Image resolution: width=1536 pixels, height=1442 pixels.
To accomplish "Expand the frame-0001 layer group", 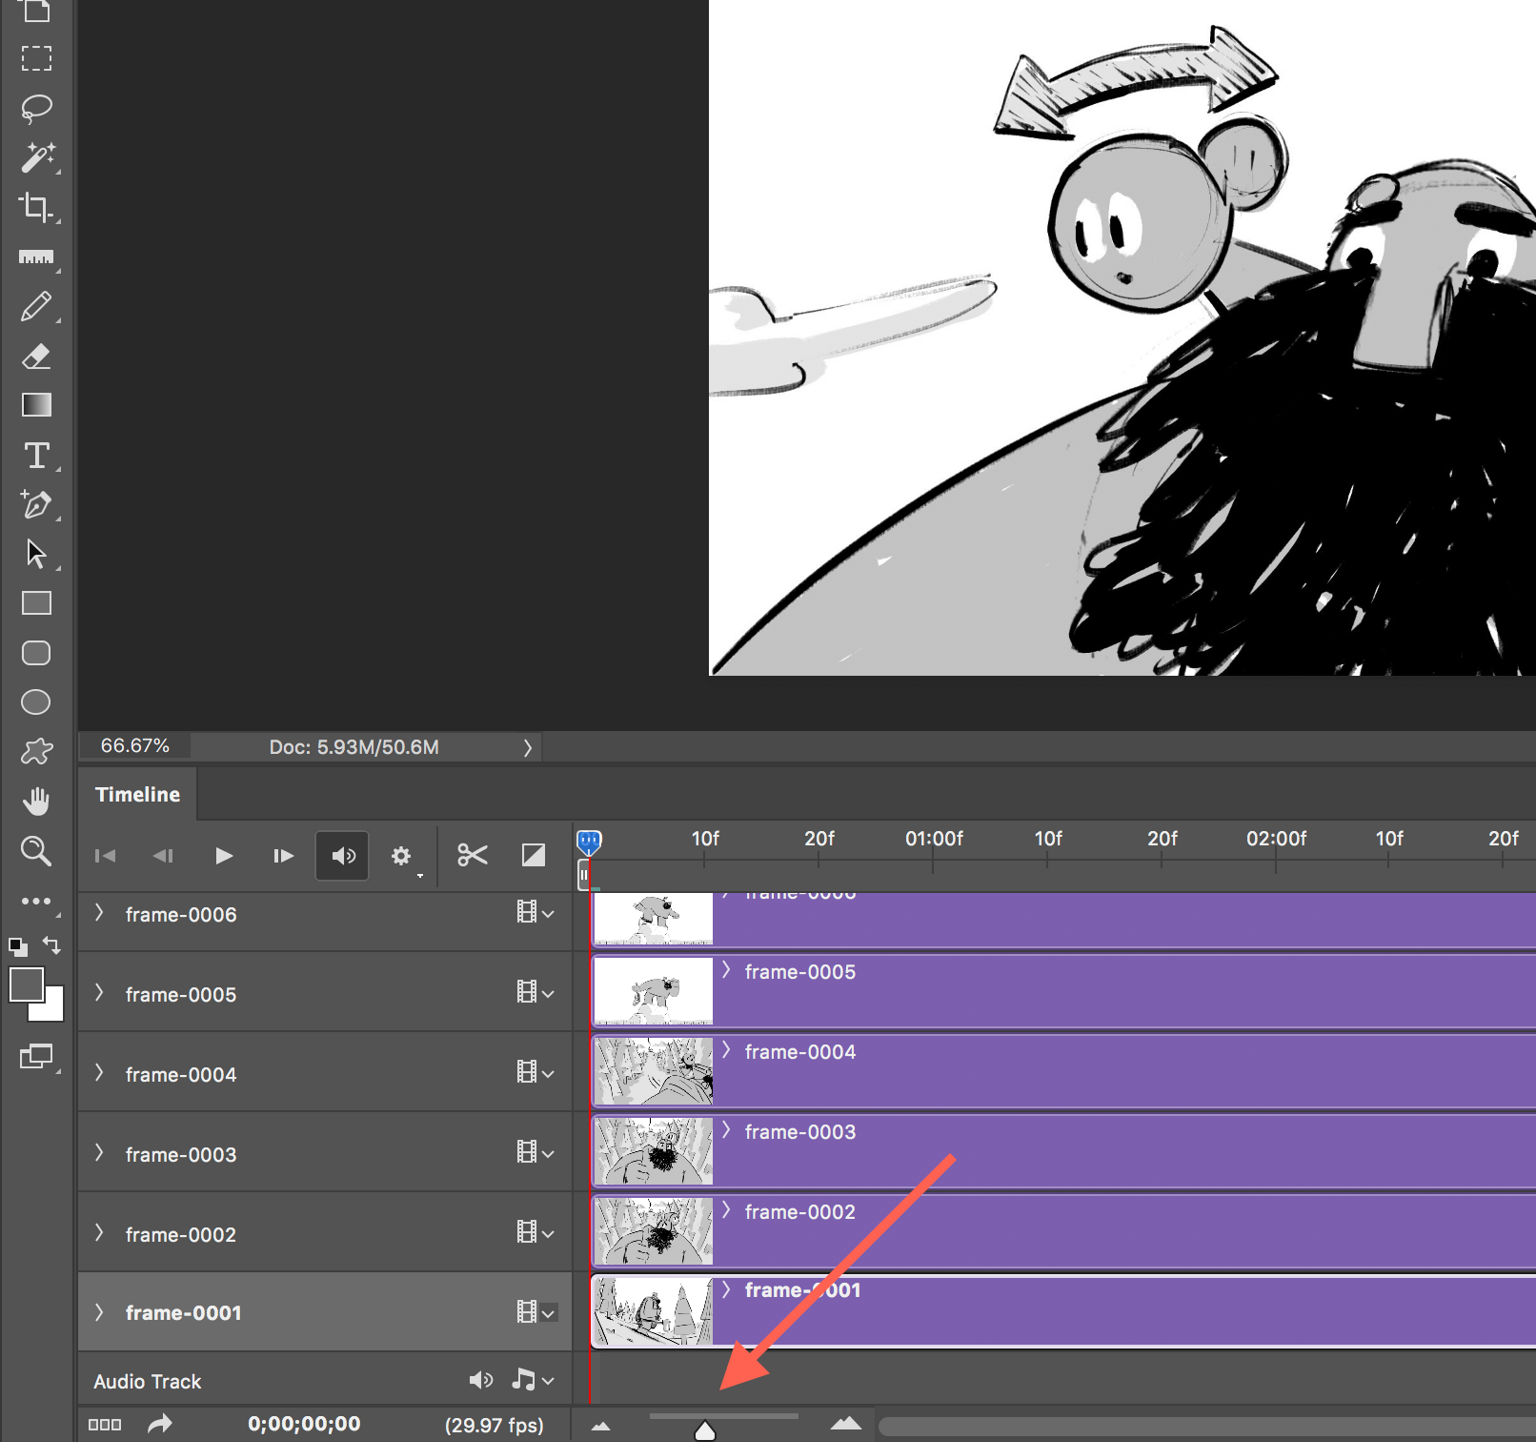I will [x=99, y=1312].
